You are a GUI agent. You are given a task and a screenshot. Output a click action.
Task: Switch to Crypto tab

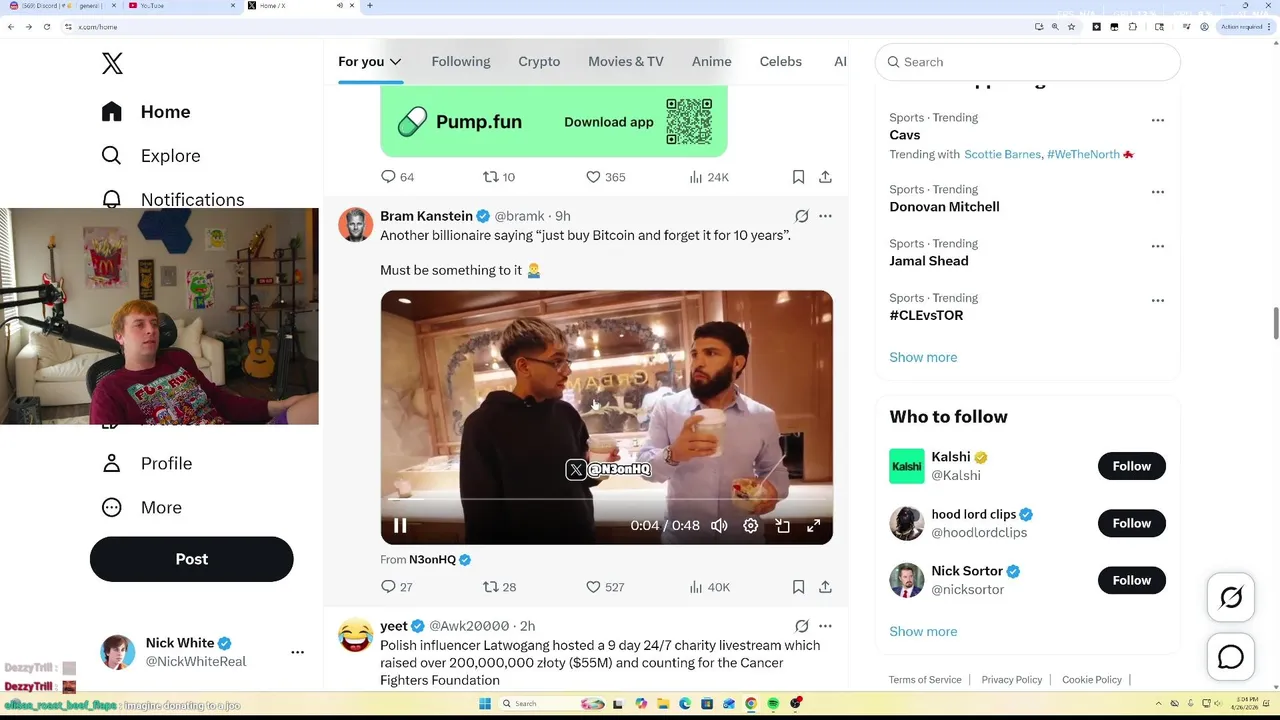click(539, 62)
